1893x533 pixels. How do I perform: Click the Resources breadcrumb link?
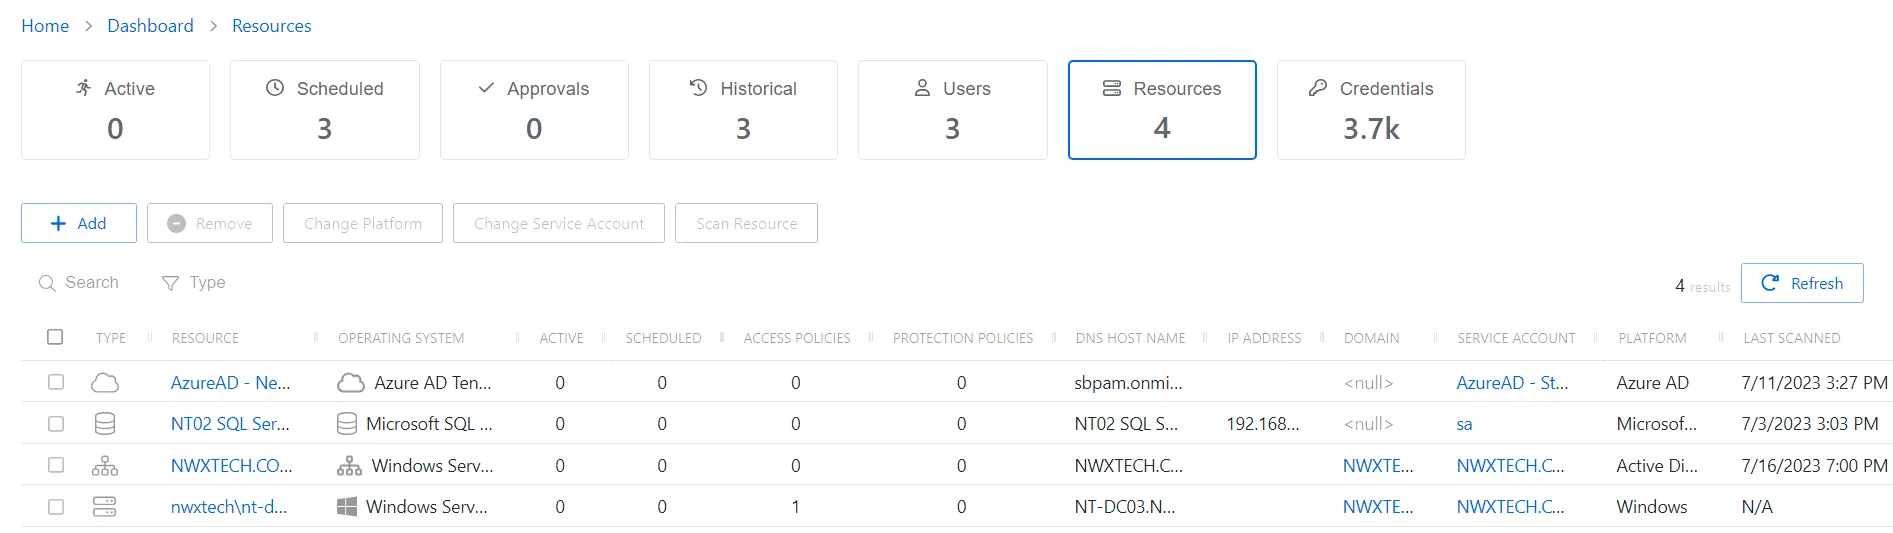[x=272, y=26]
